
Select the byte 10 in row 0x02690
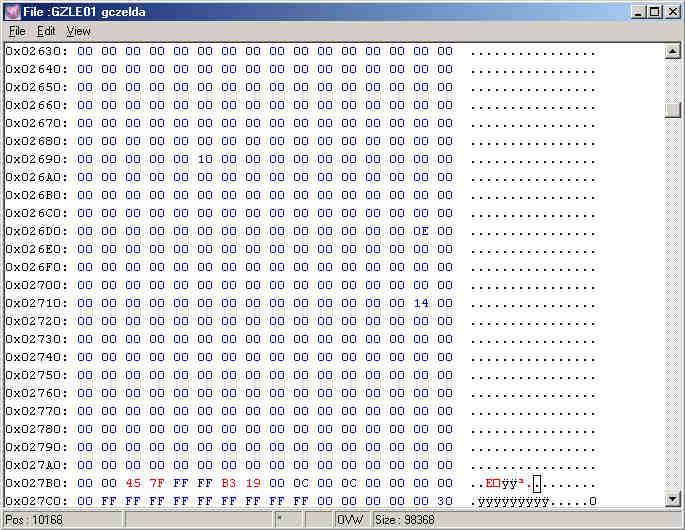pos(205,159)
